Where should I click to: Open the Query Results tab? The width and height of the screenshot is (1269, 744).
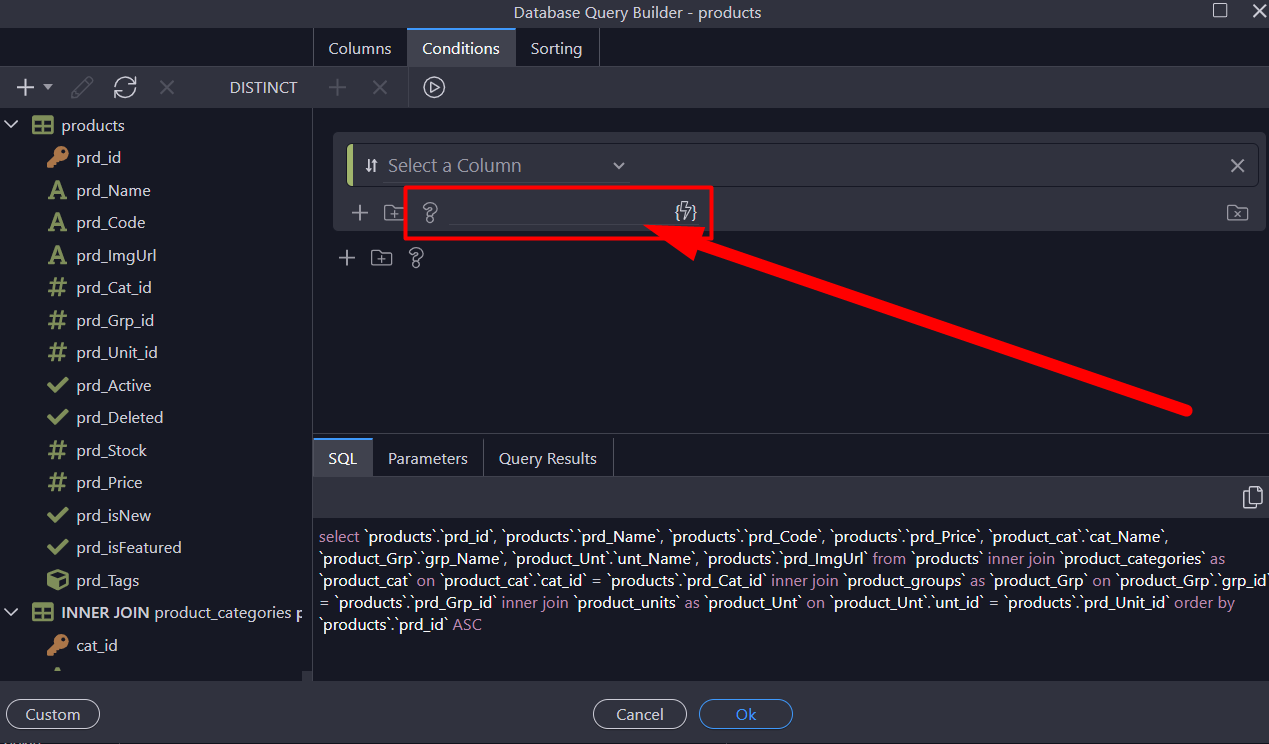coord(547,457)
